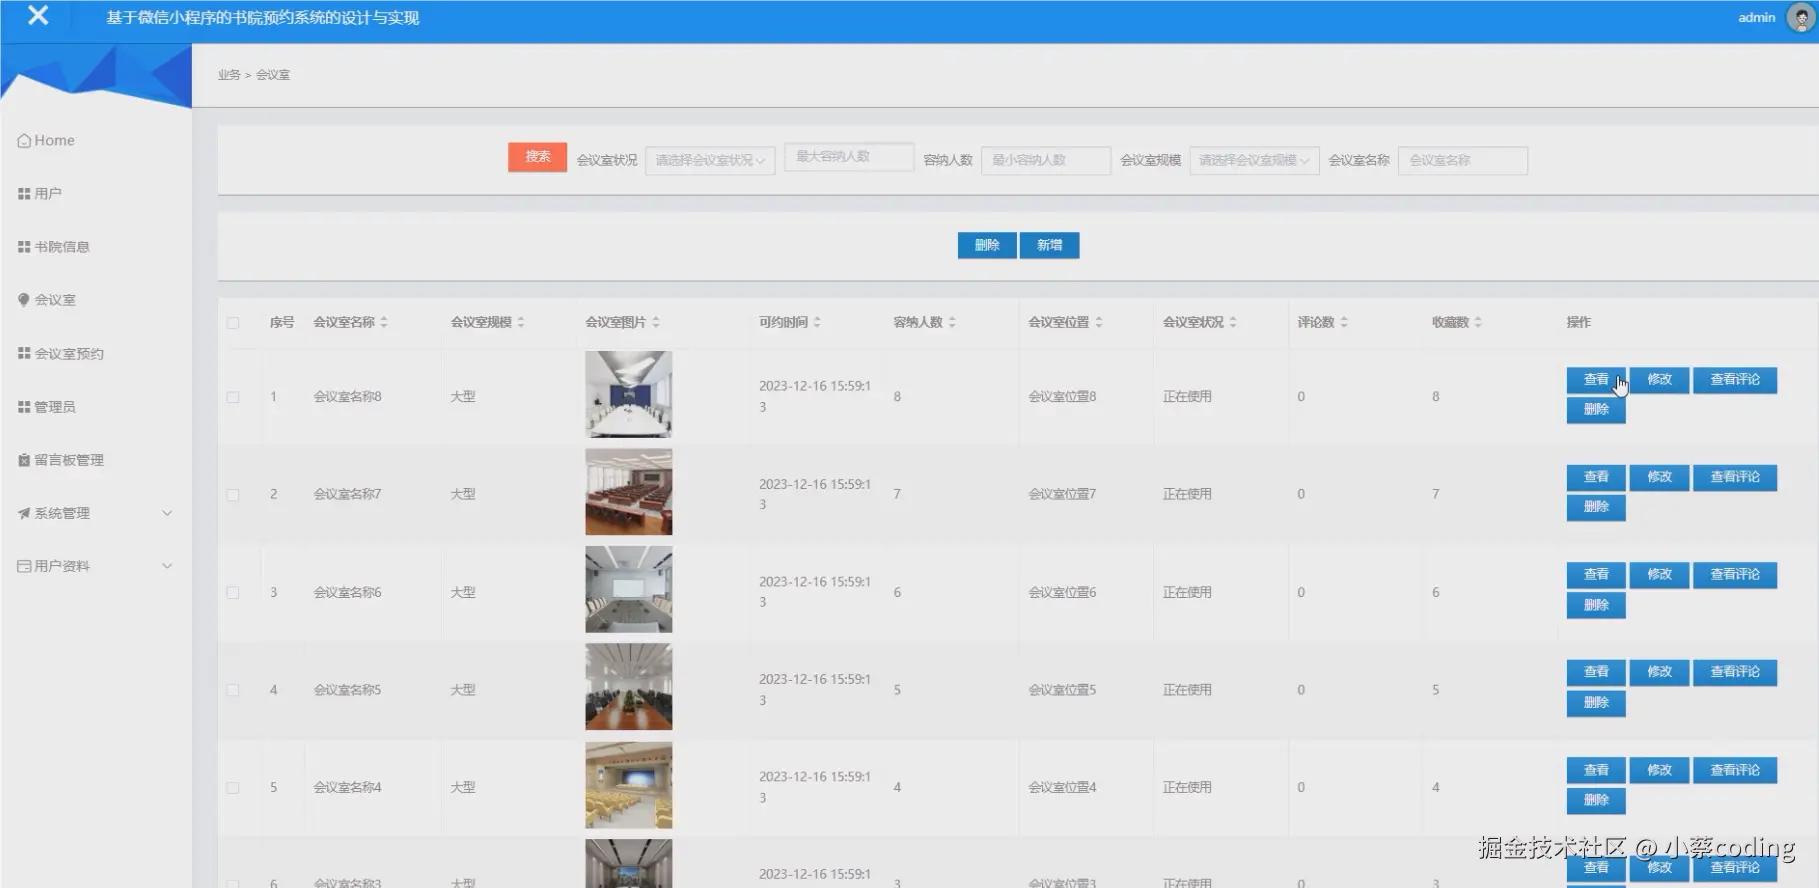Click 修改 for 会议室名称6
Image resolution: width=1819 pixels, height=888 pixels.
[x=1660, y=575]
